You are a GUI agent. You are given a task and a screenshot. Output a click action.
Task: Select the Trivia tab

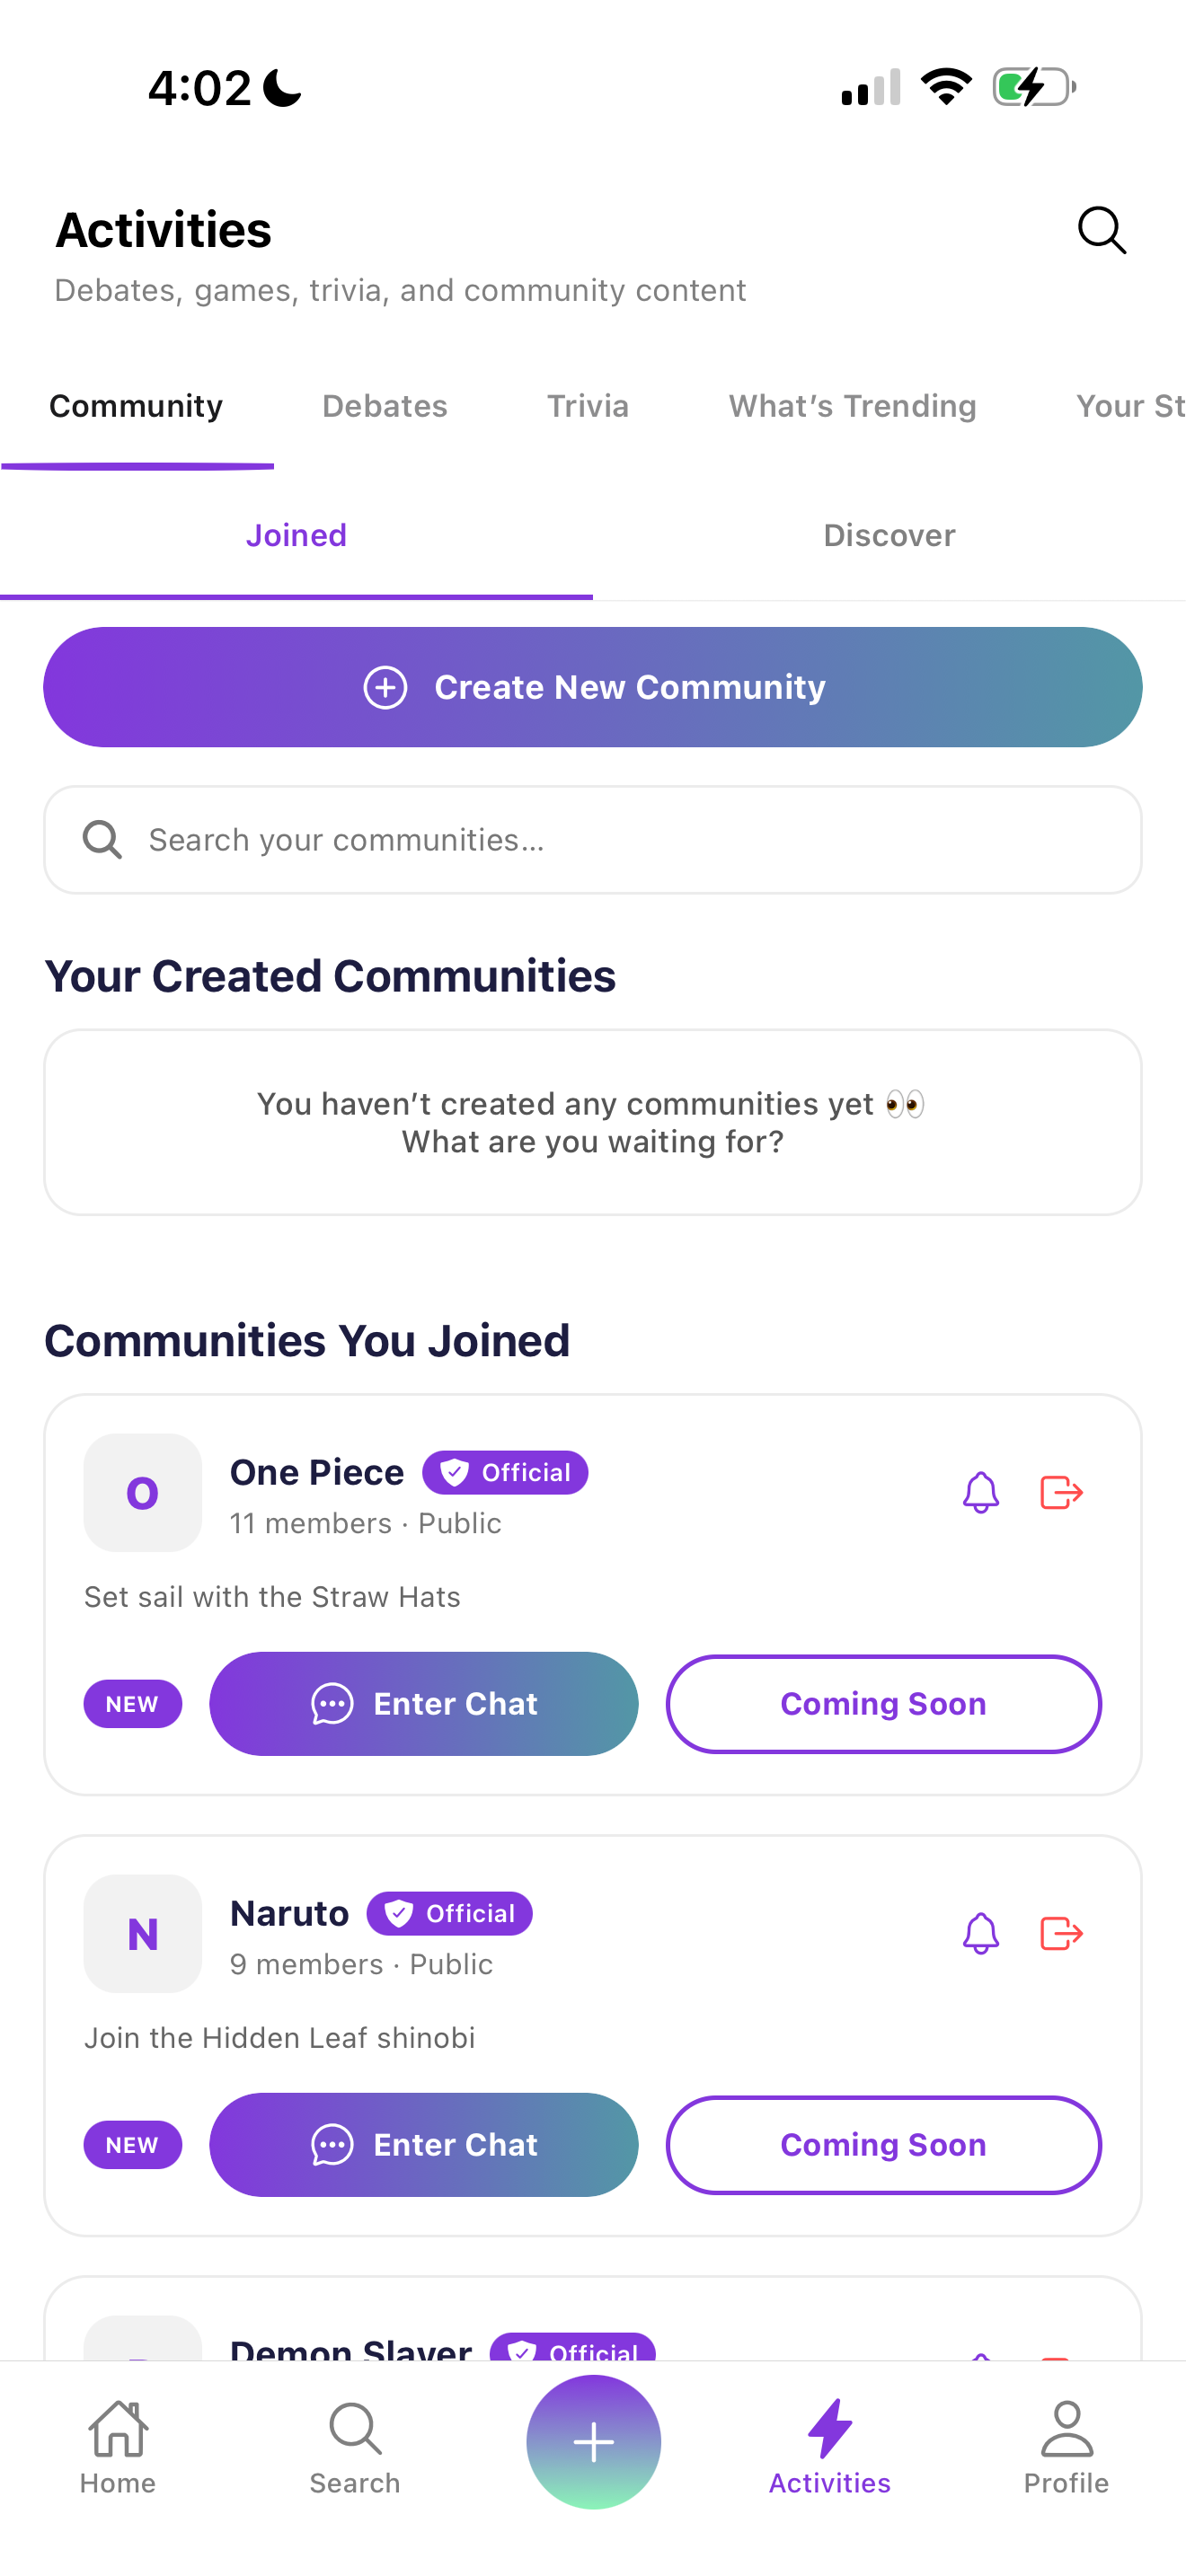587,406
